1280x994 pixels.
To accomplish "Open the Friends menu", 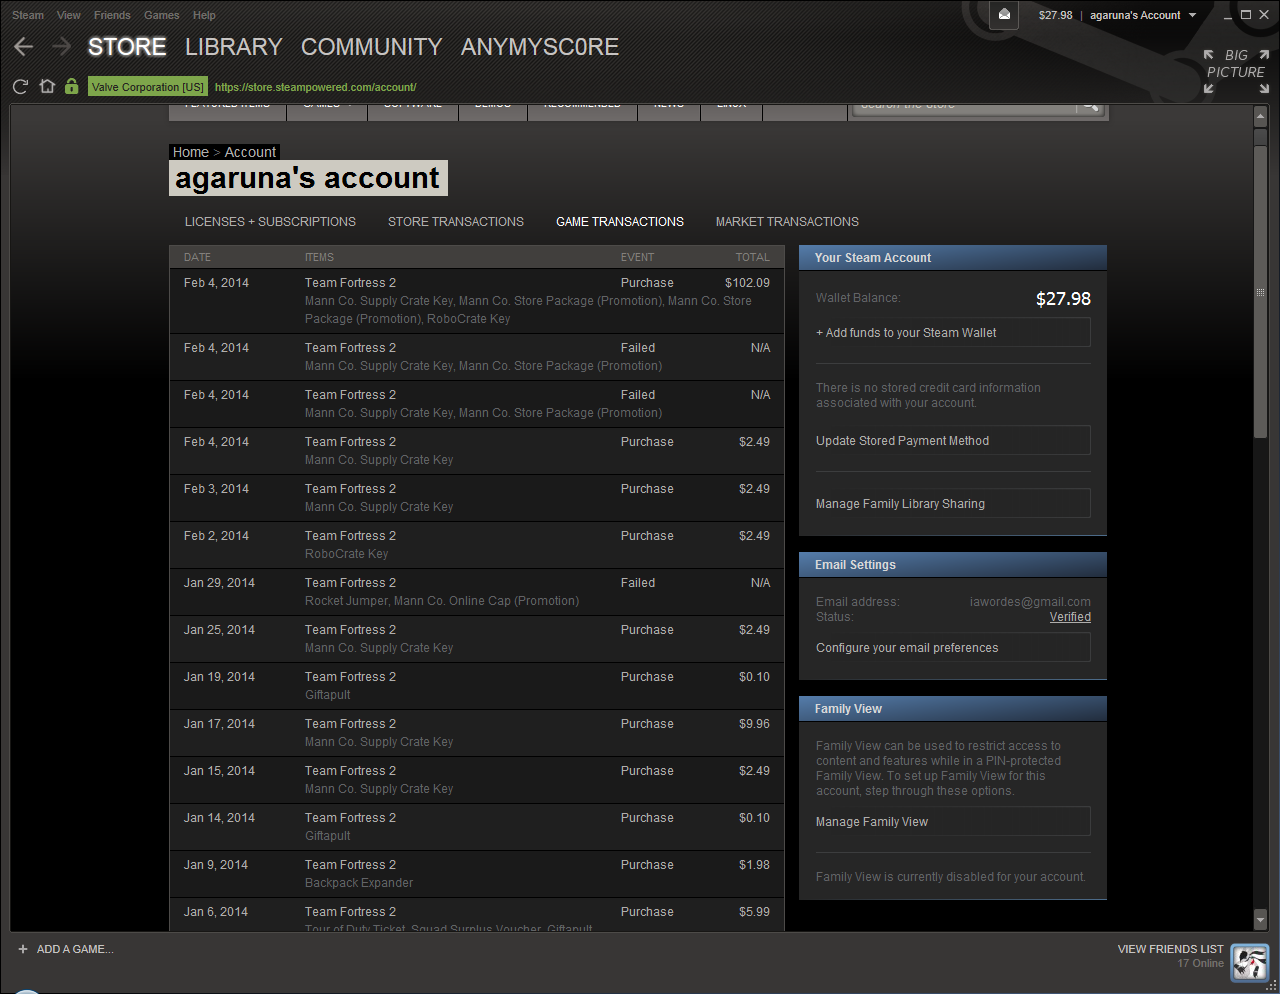I will coord(112,15).
